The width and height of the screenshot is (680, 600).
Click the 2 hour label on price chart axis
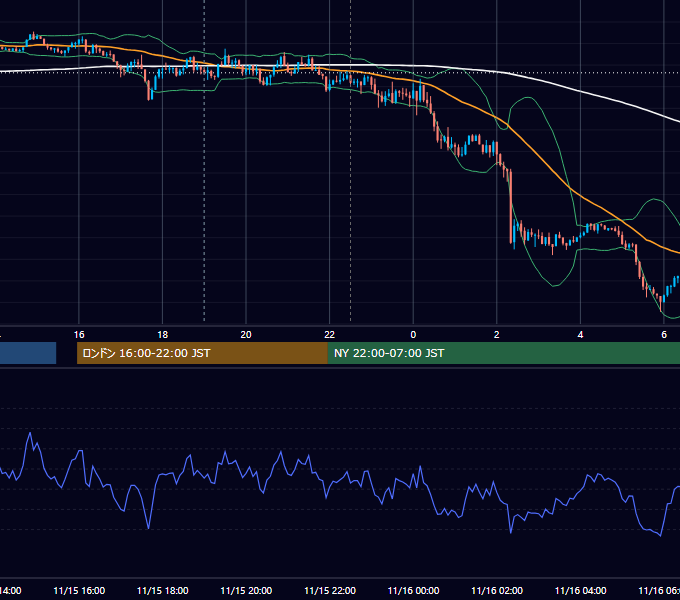pyautogui.click(x=497, y=335)
